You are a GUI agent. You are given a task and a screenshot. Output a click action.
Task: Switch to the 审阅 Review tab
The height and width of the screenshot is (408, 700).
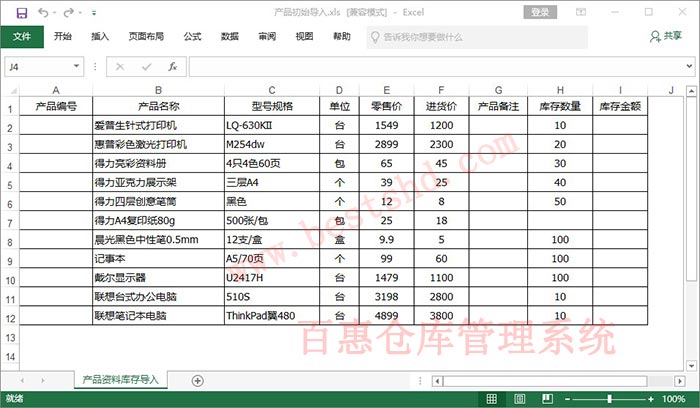[267, 37]
